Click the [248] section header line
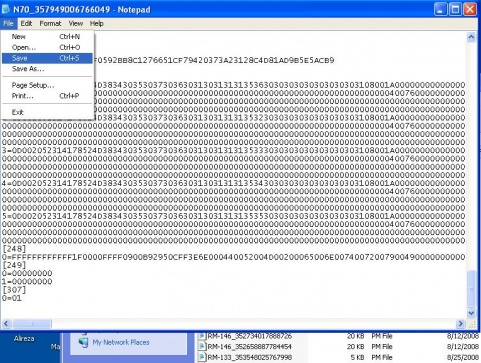Screen dimensions: 481x363 [x=14, y=249]
